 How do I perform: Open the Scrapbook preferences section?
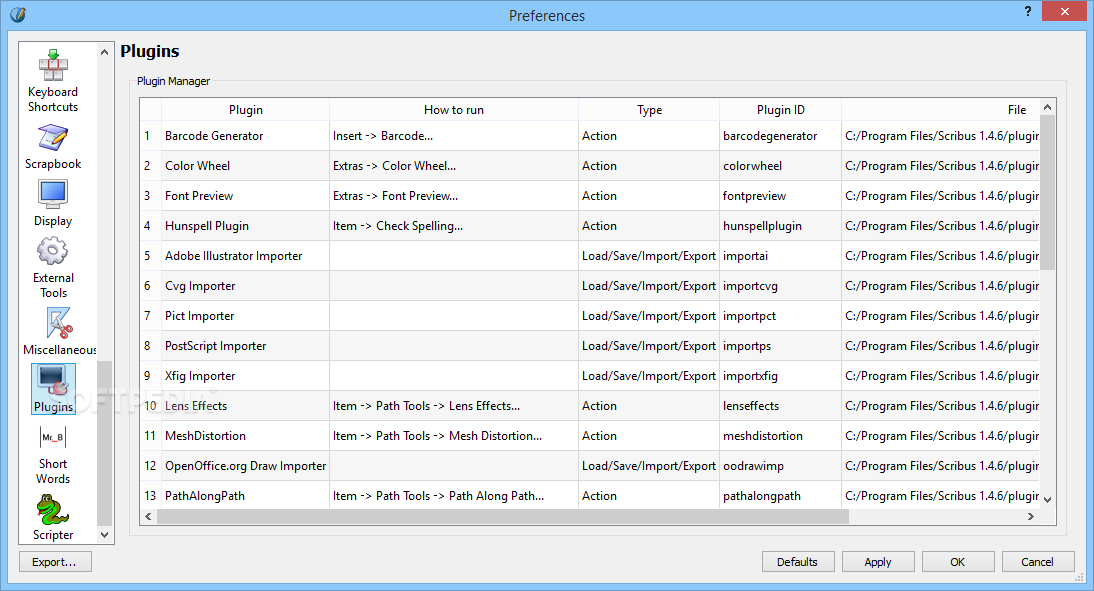(53, 147)
